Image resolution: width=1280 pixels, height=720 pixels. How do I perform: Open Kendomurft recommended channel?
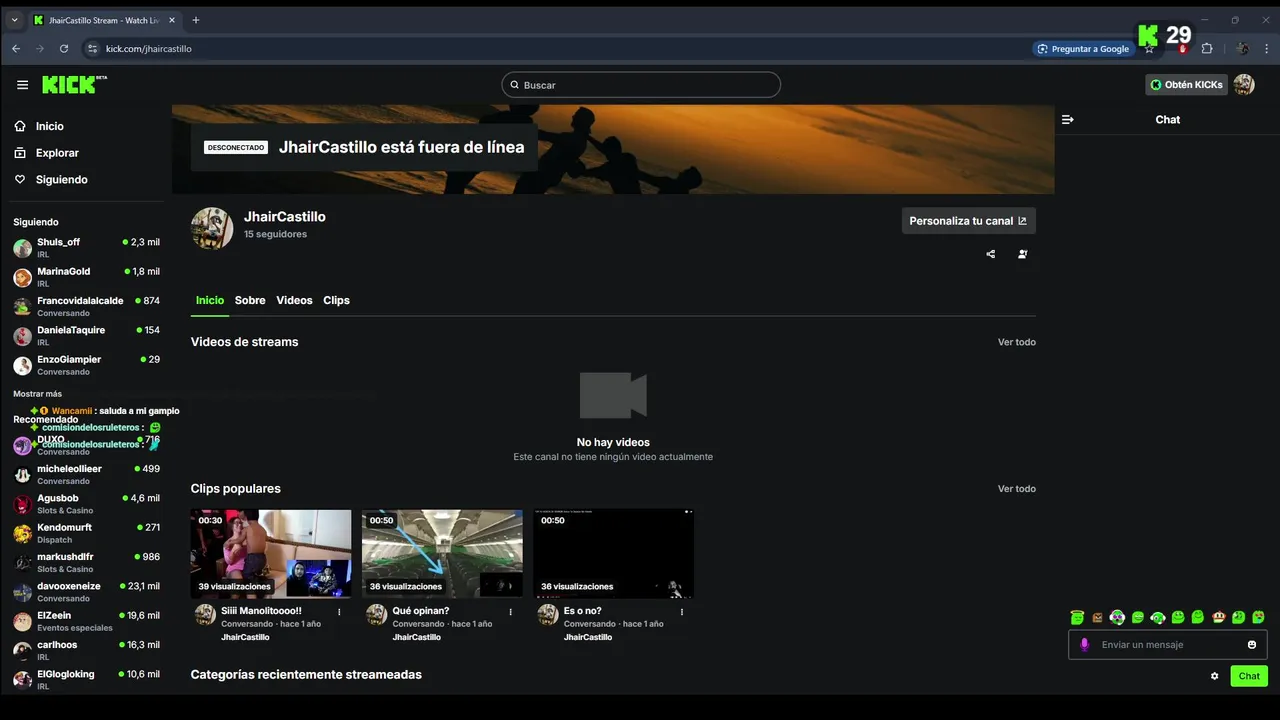(86, 533)
